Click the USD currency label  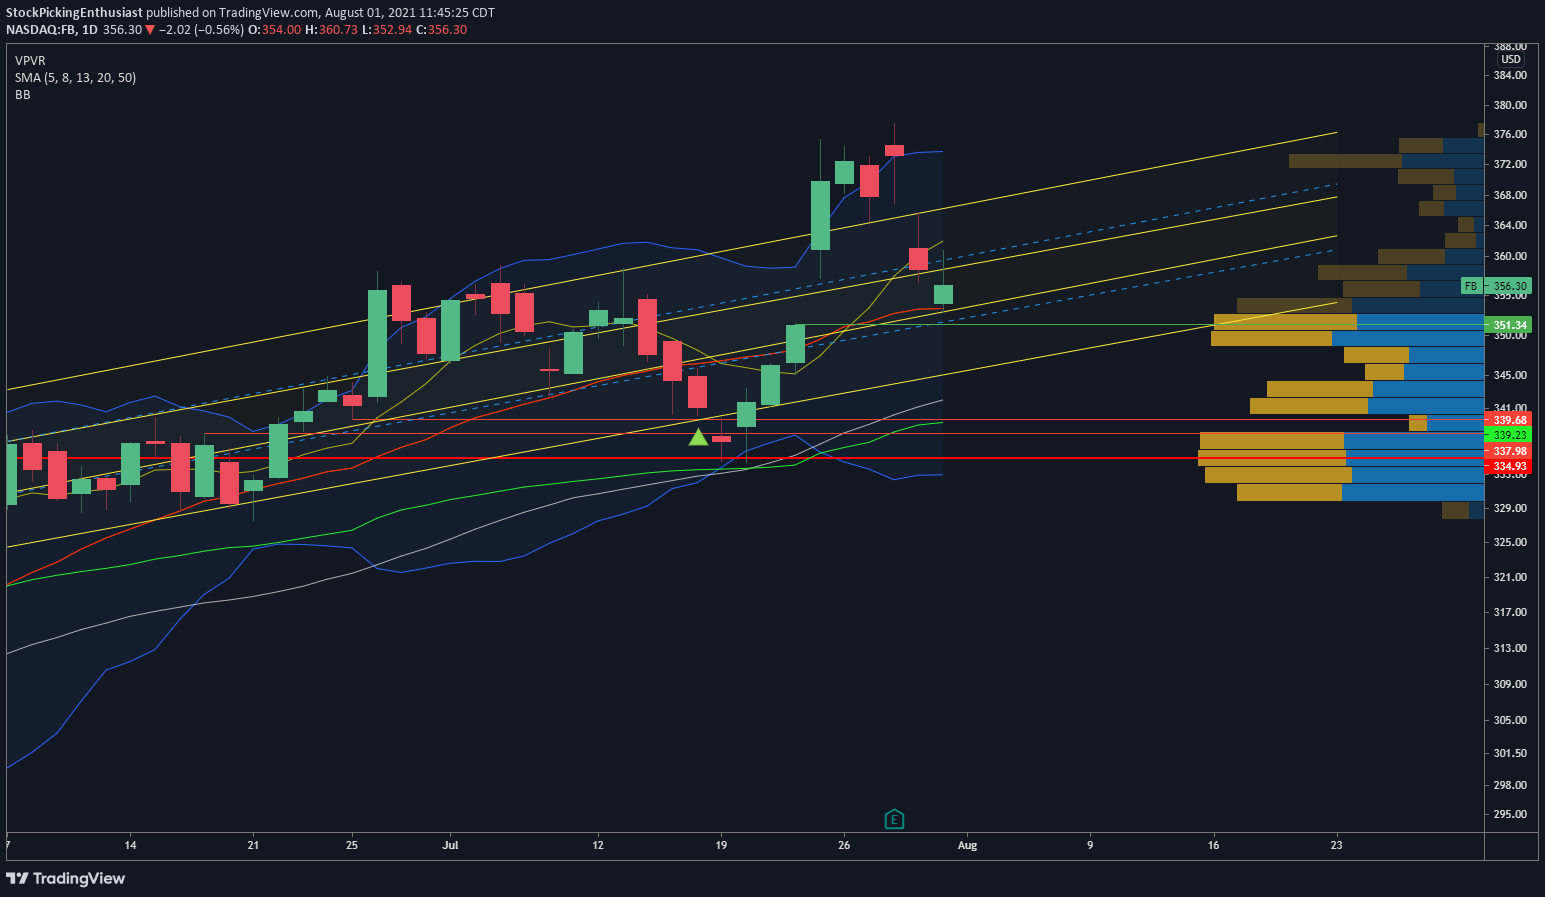click(x=1510, y=59)
